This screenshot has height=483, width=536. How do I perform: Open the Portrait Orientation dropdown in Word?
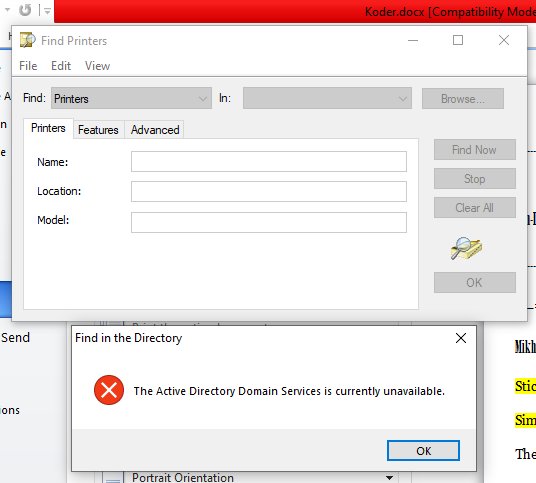click(x=389, y=477)
